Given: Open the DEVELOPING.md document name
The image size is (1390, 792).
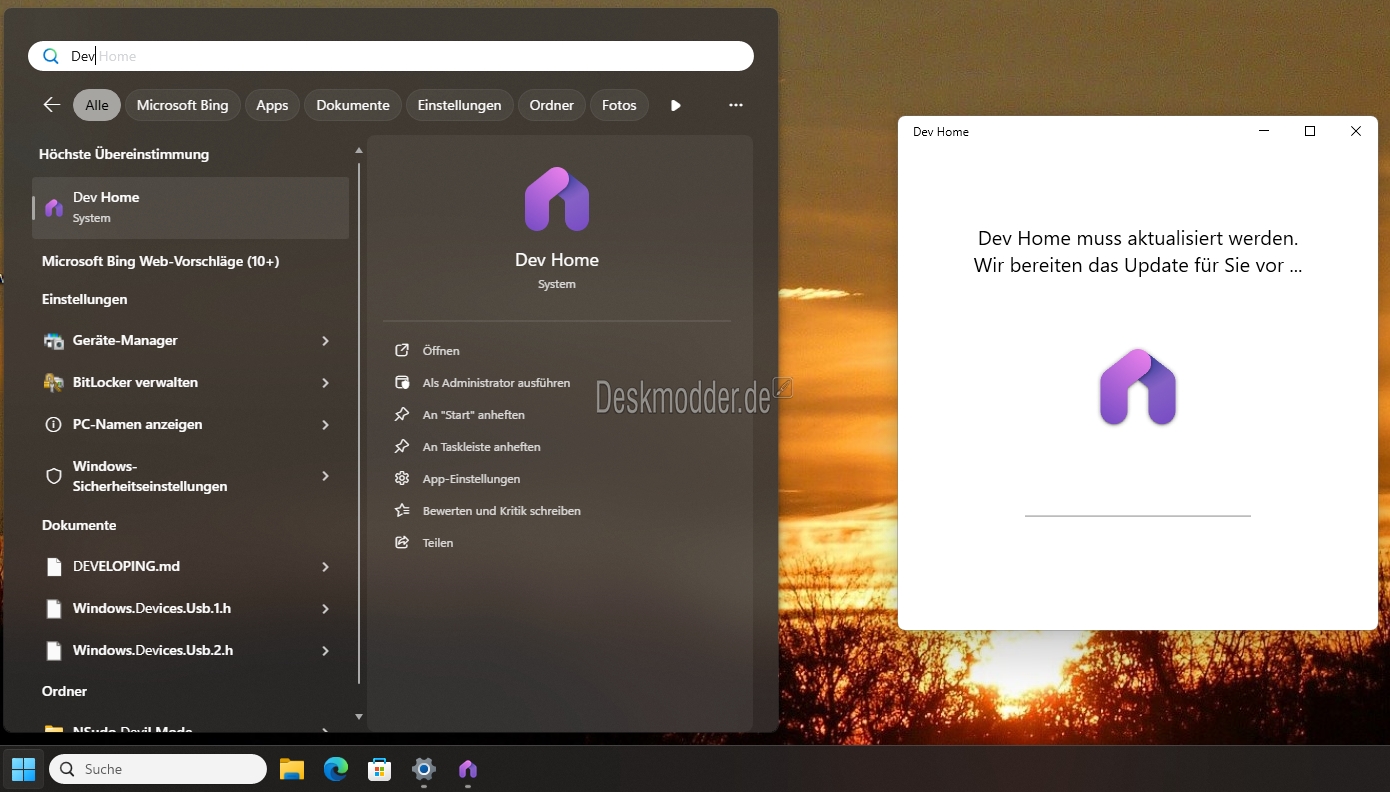Looking at the screenshot, I should pos(126,567).
